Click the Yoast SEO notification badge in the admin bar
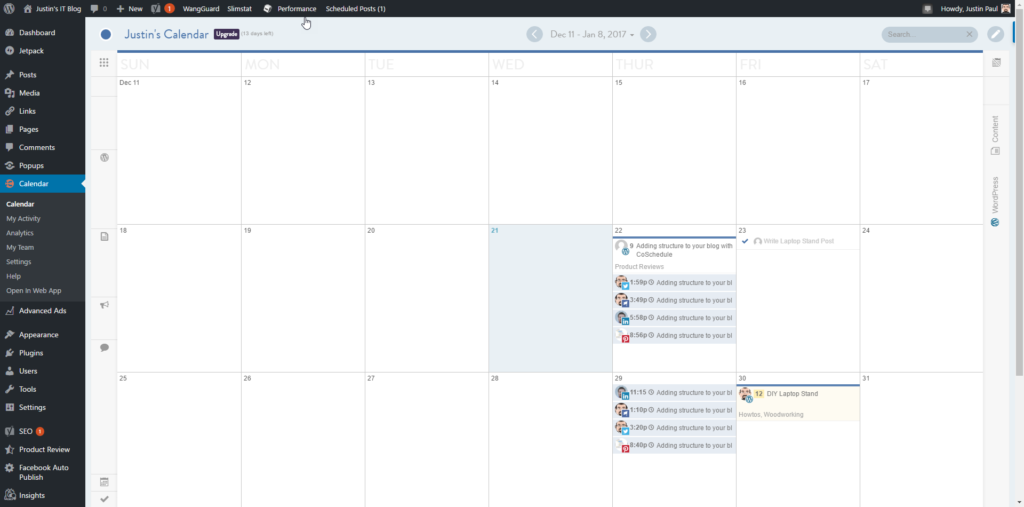 pyautogui.click(x=169, y=8)
